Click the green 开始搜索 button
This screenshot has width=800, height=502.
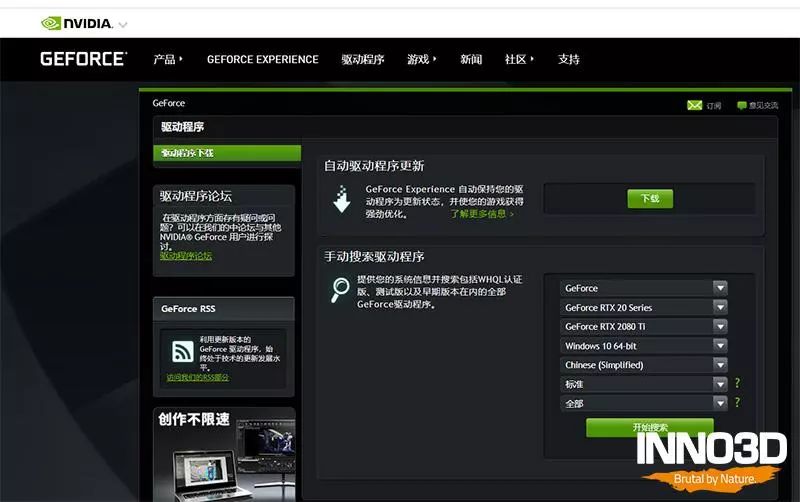[x=649, y=428]
